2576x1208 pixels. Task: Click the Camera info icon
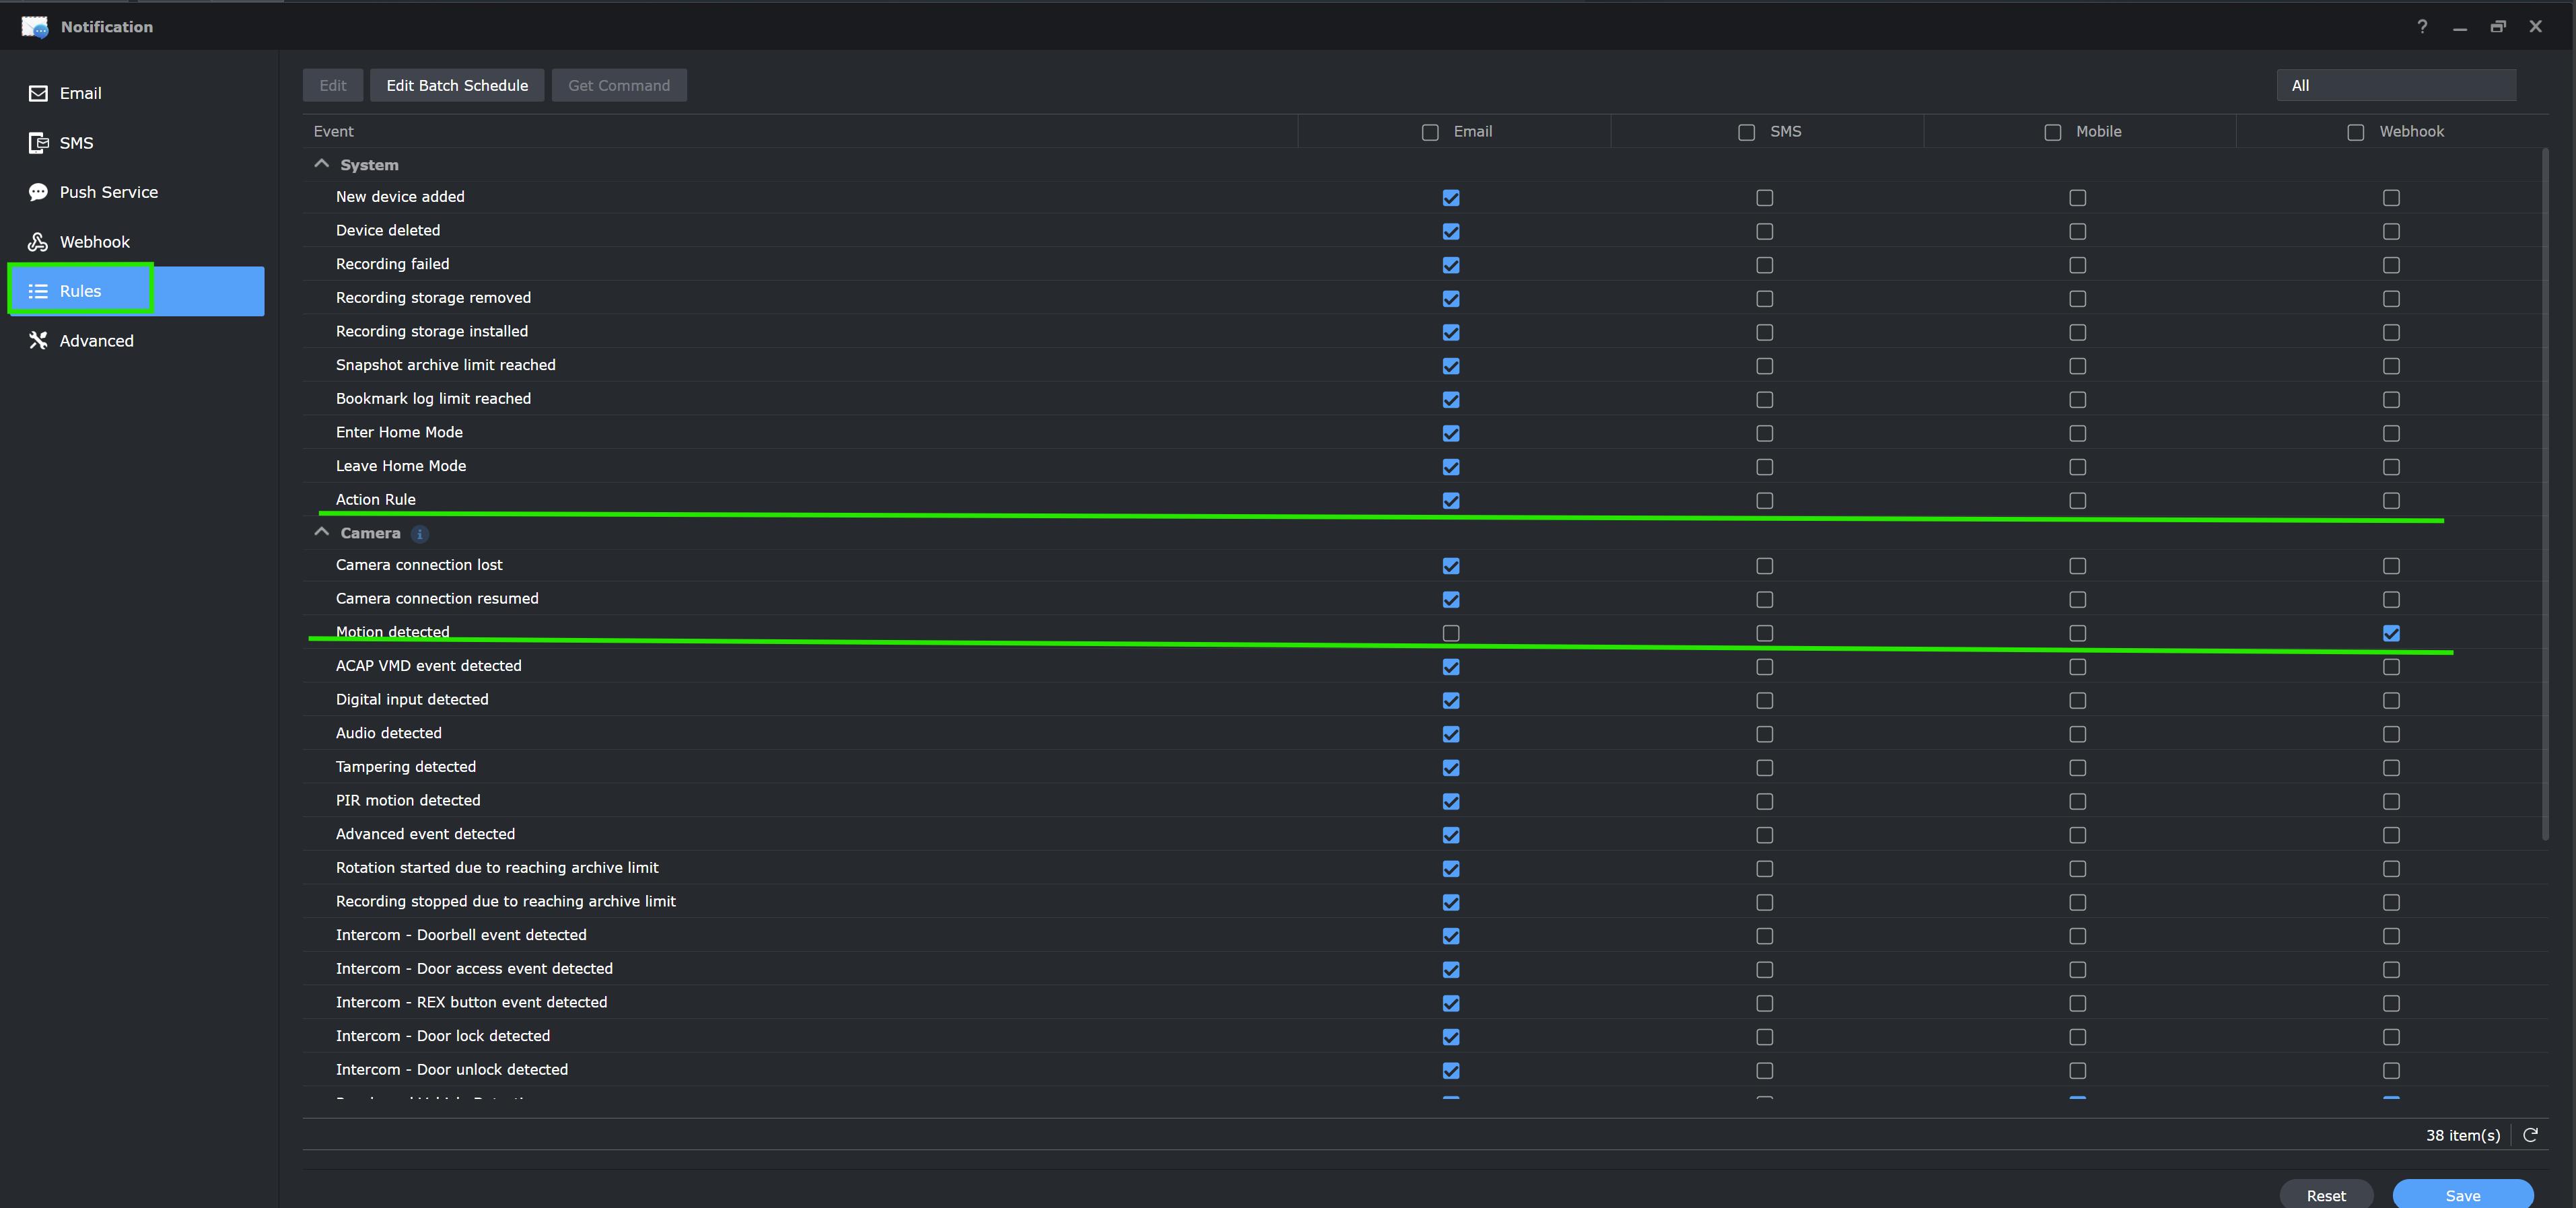(420, 534)
